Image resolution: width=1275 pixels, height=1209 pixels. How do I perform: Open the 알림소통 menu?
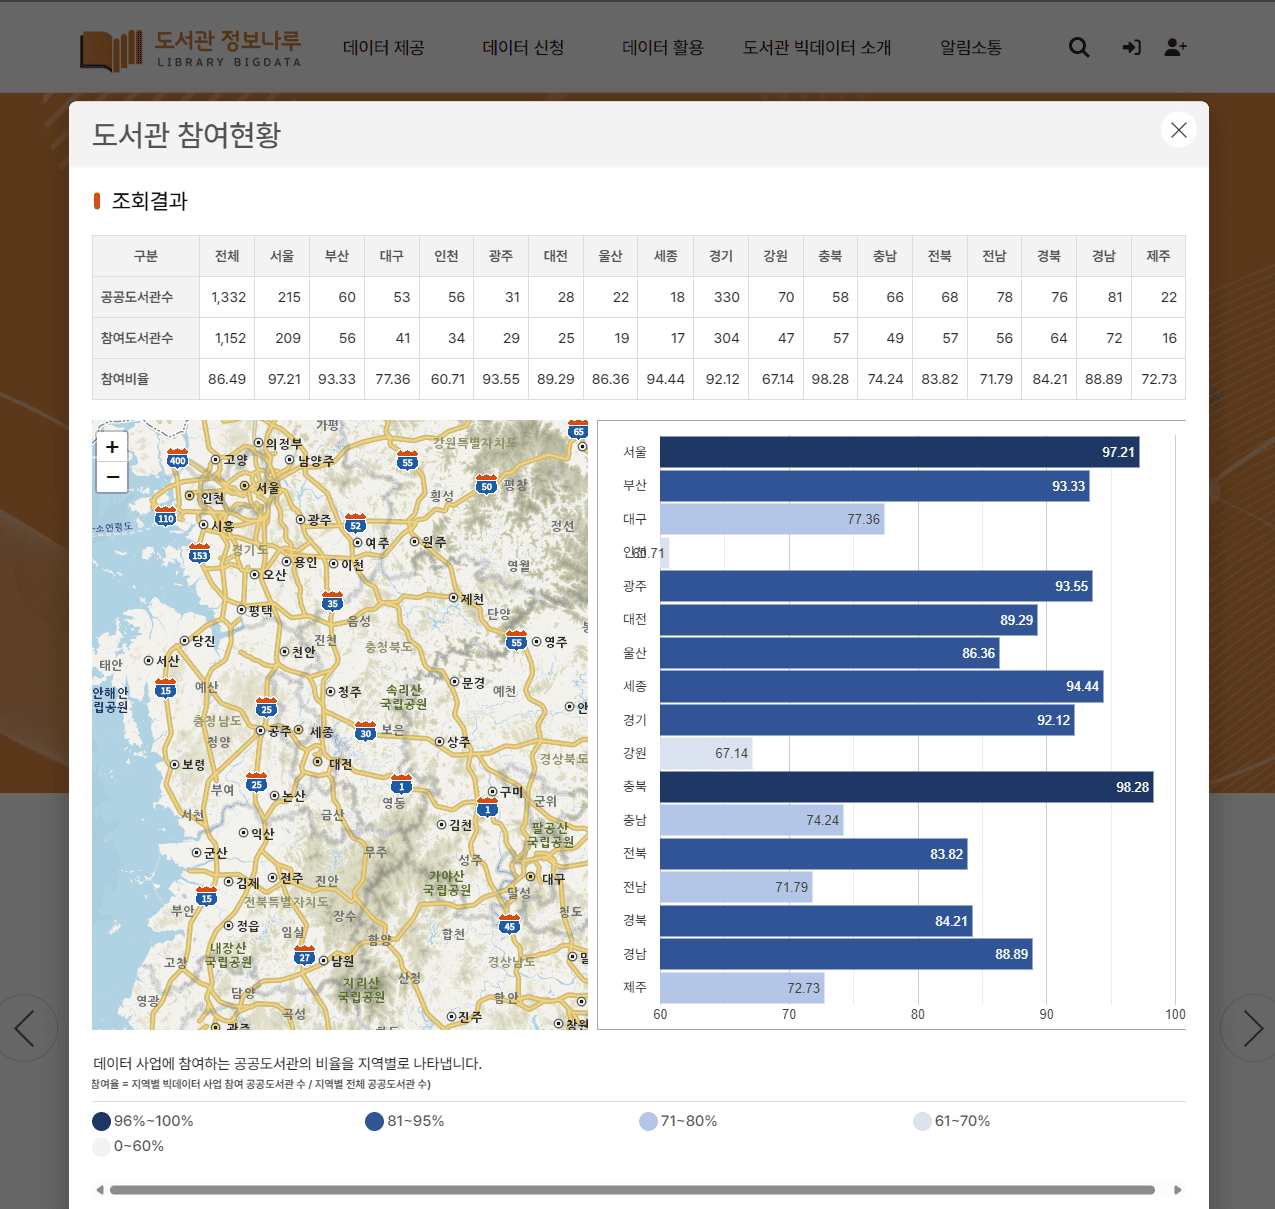click(971, 47)
